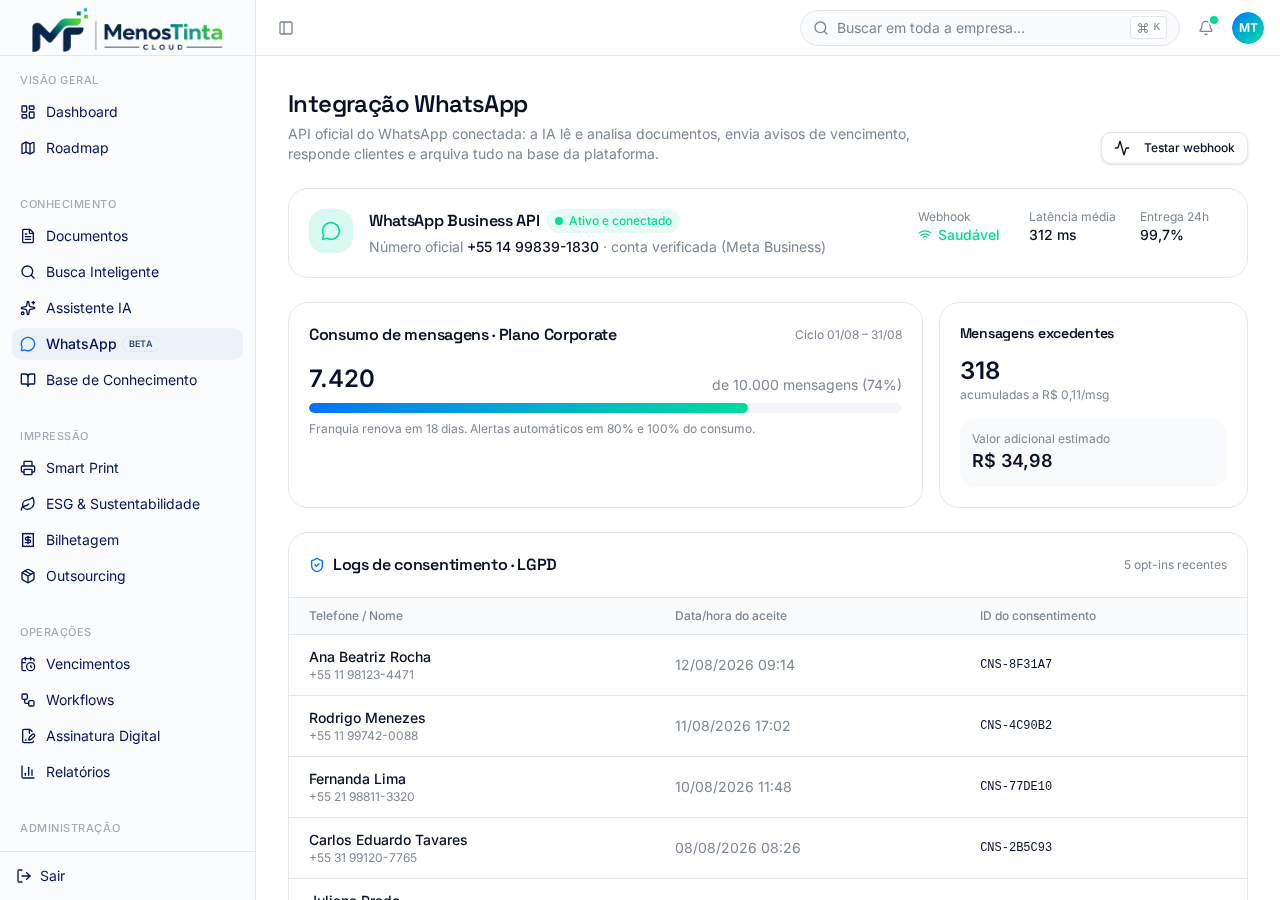Viewport: 1280px width, 900px height.
Task: Click consent ID CNS-77DE10
Action: click(x=1016, y=787)
